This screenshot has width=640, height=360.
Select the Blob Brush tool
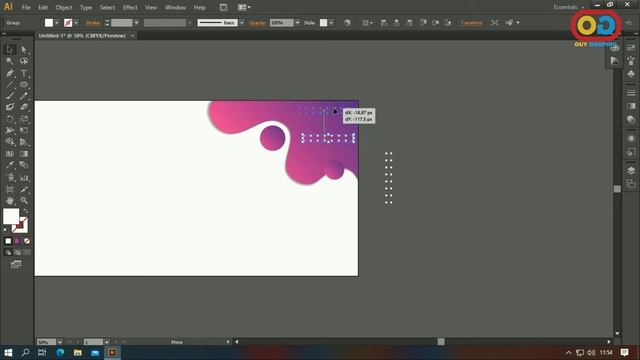click(x=10, y=107)
